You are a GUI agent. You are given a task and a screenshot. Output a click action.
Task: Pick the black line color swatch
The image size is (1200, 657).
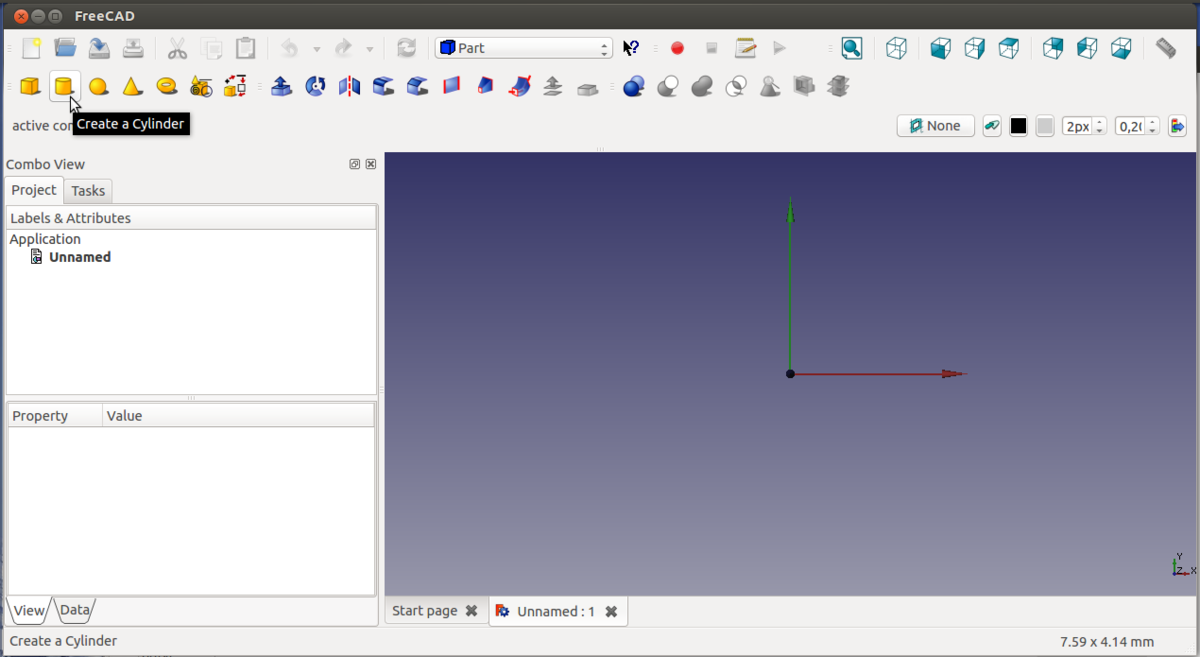tap(1018, 126)
